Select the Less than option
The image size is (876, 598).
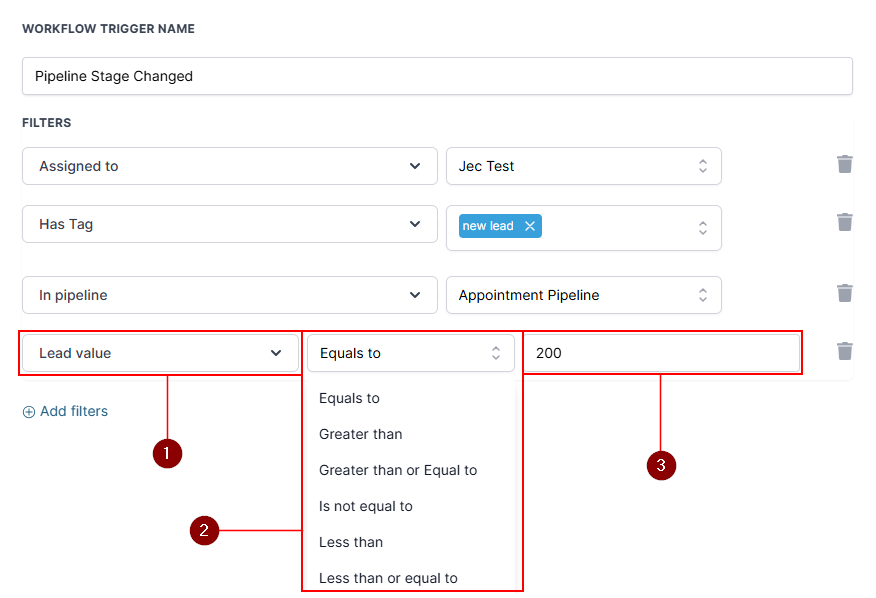[x=351, y=542]
